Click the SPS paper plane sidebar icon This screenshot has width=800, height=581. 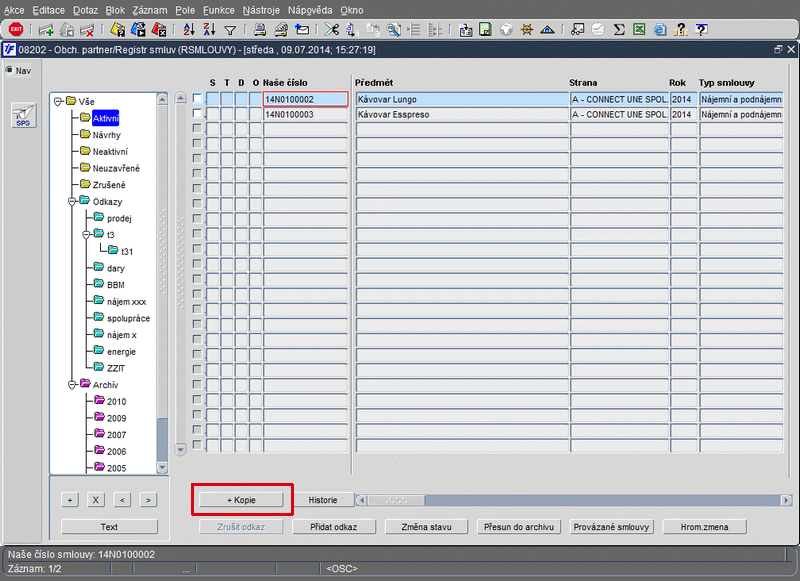[23, 115]
